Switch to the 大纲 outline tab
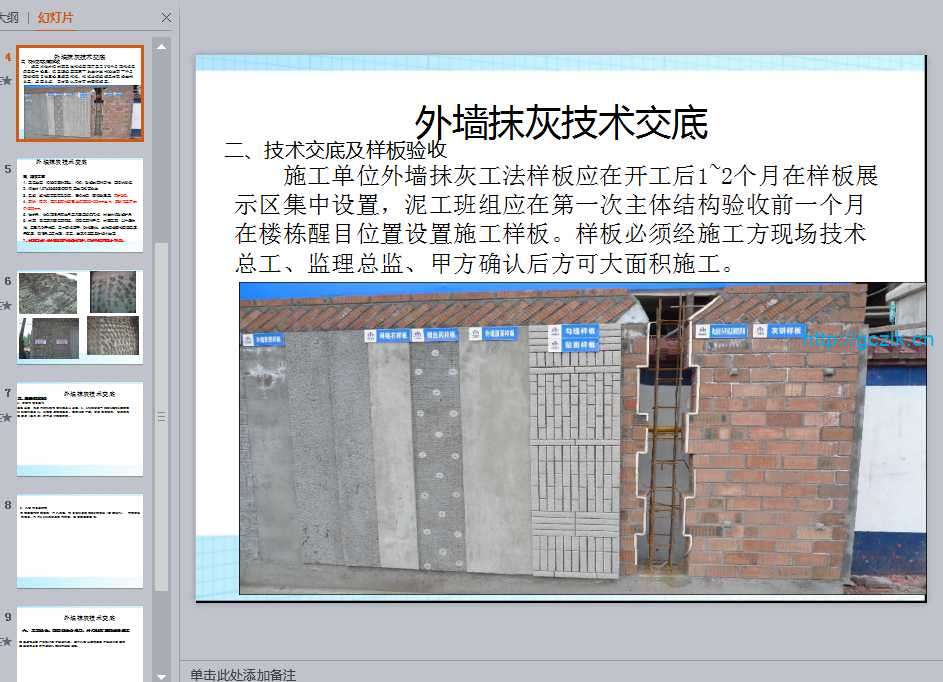 pyautogui.click(x=9, y=17)
